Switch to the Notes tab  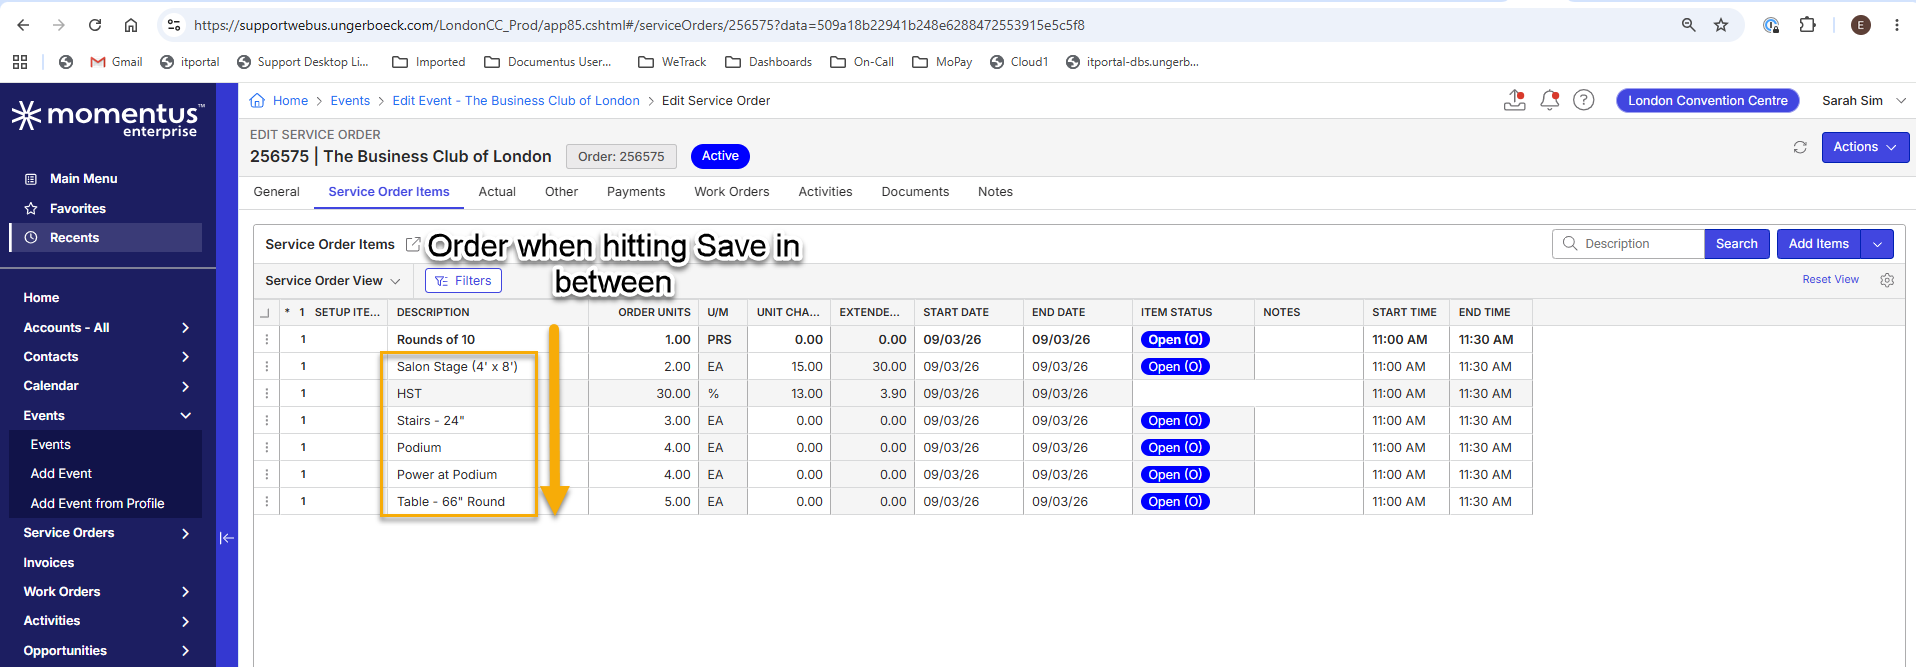[x=995, y=192]
